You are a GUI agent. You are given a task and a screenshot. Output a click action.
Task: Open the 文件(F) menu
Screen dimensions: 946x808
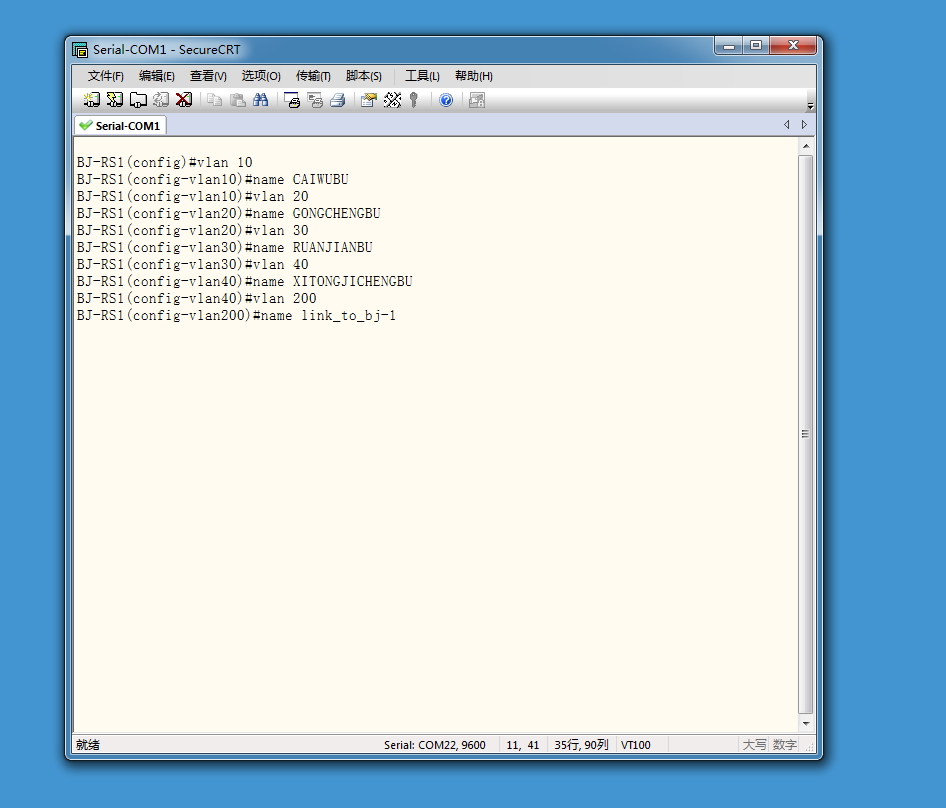[106, 76]
